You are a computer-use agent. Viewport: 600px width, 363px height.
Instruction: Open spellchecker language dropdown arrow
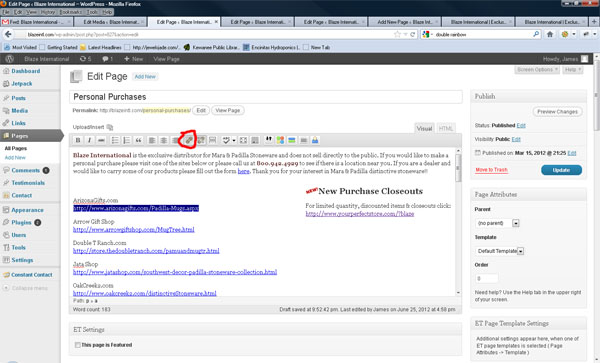[x=233, y=140]
